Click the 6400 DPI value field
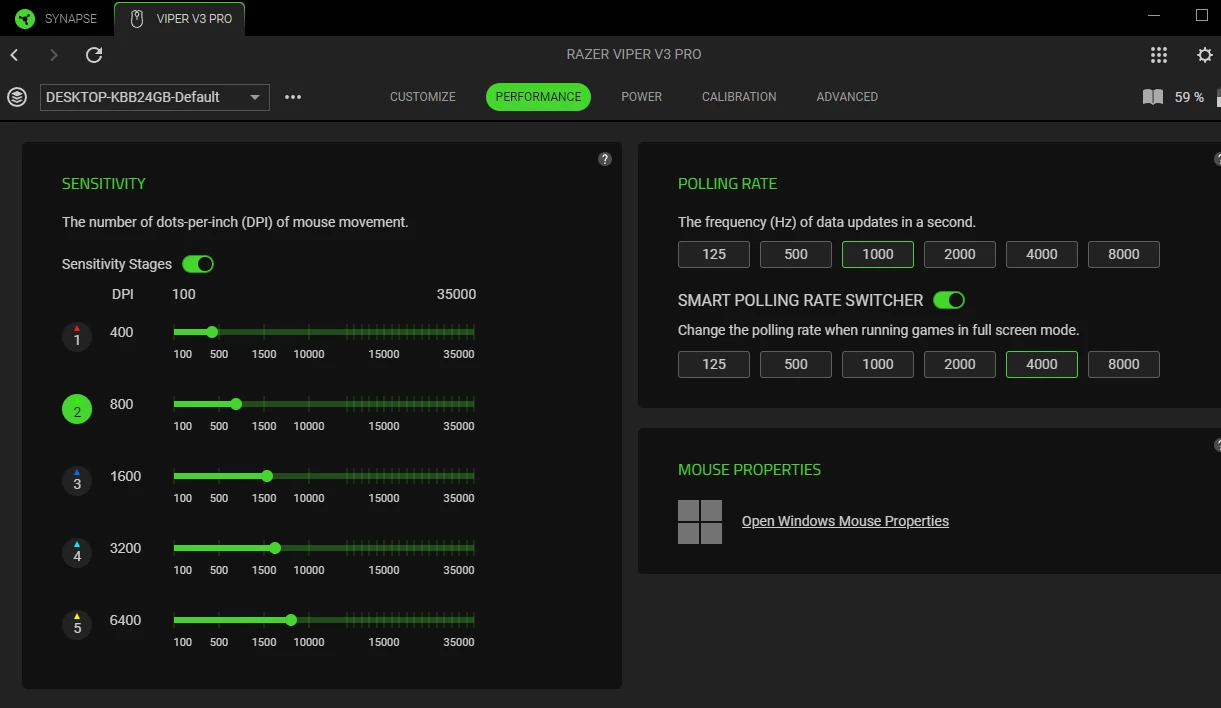 [x=126, y=620]
